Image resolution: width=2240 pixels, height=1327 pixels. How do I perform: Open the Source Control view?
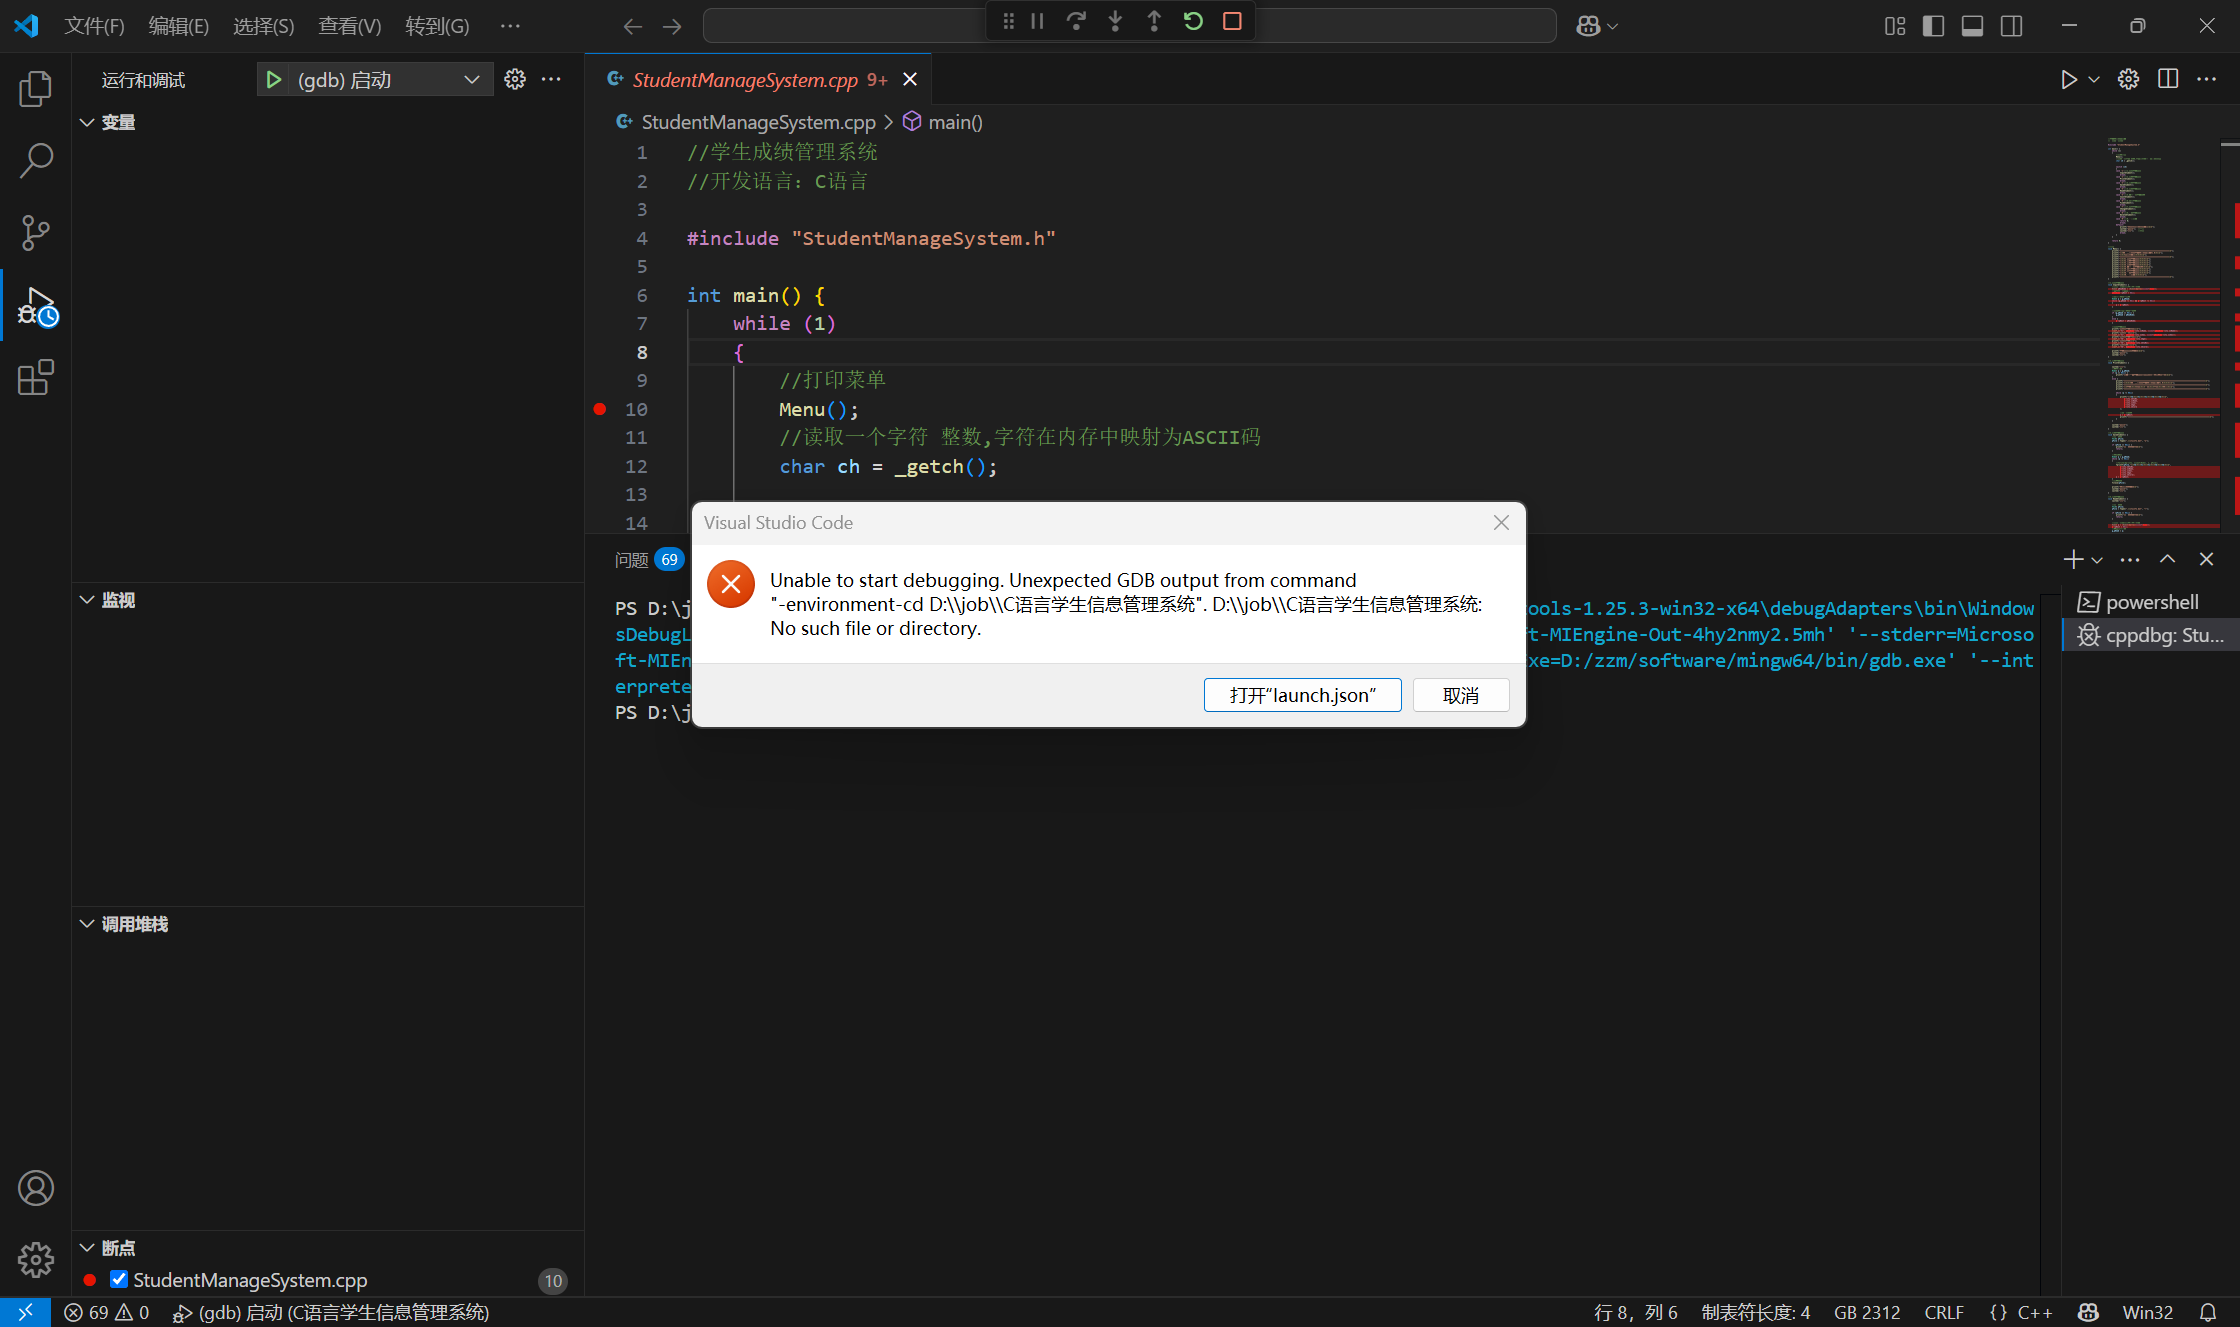coord(35,232)
